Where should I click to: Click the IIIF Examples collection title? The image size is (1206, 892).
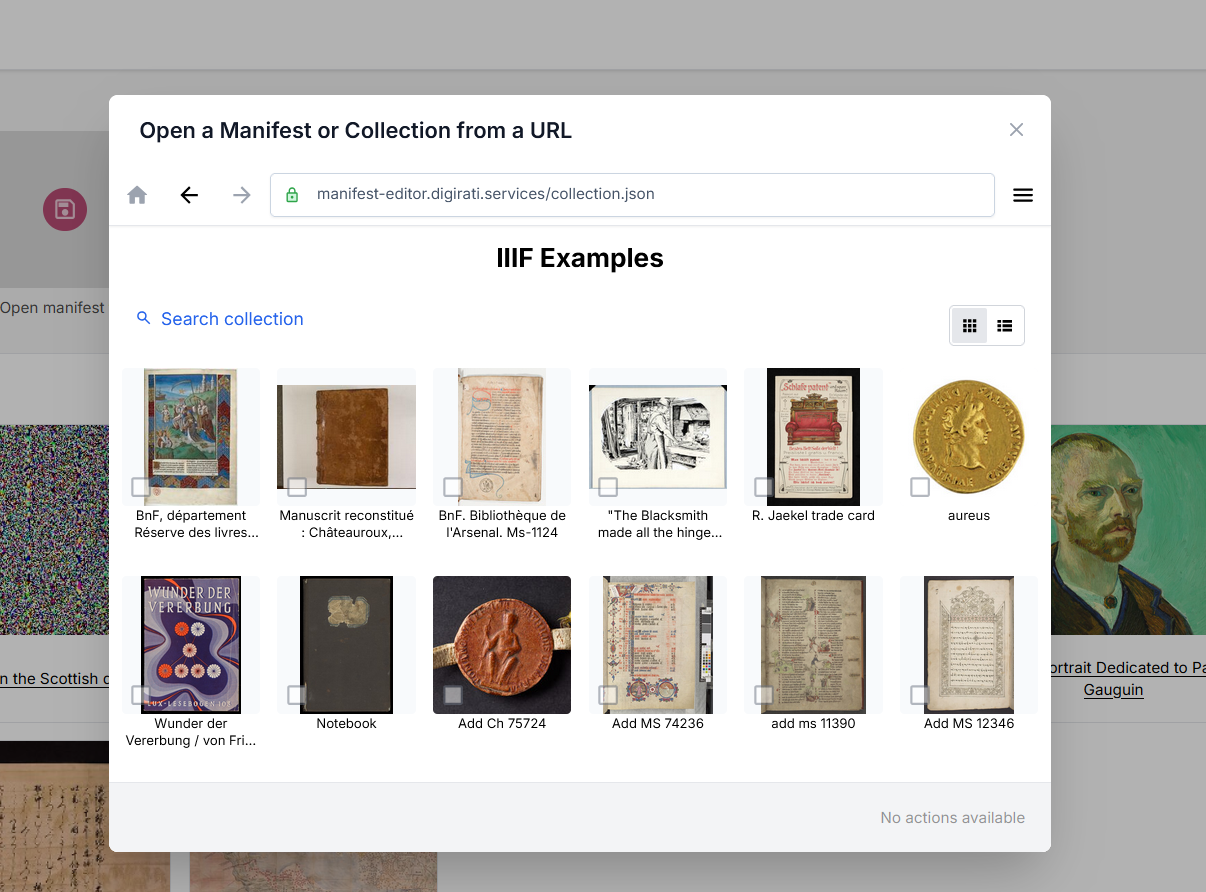point(580,257)
